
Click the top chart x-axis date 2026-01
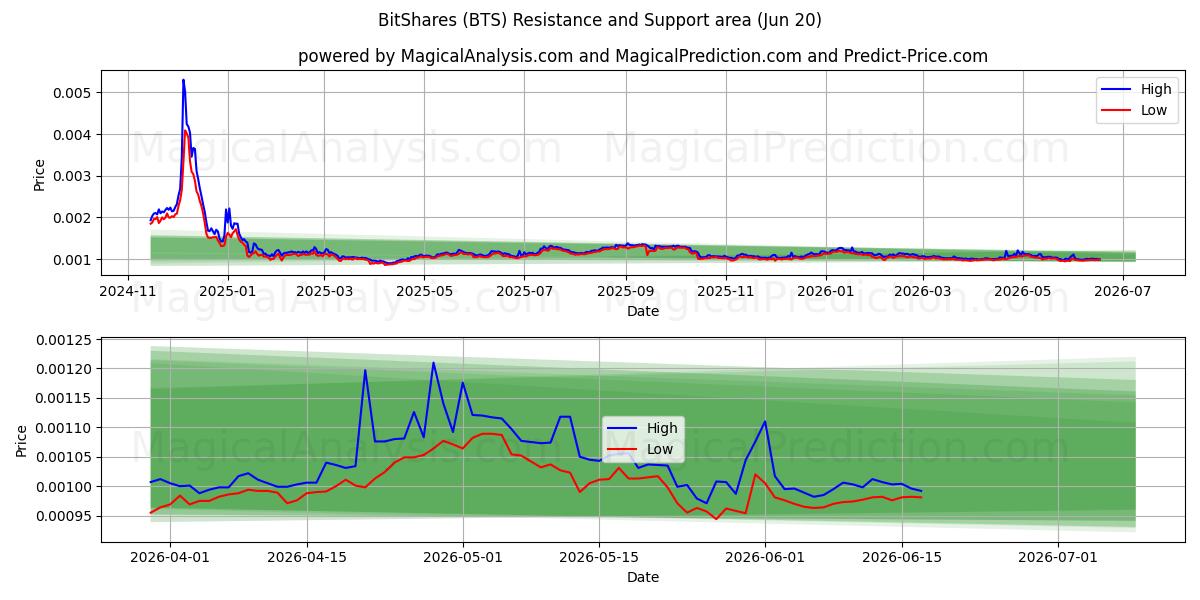click(826, 291)
